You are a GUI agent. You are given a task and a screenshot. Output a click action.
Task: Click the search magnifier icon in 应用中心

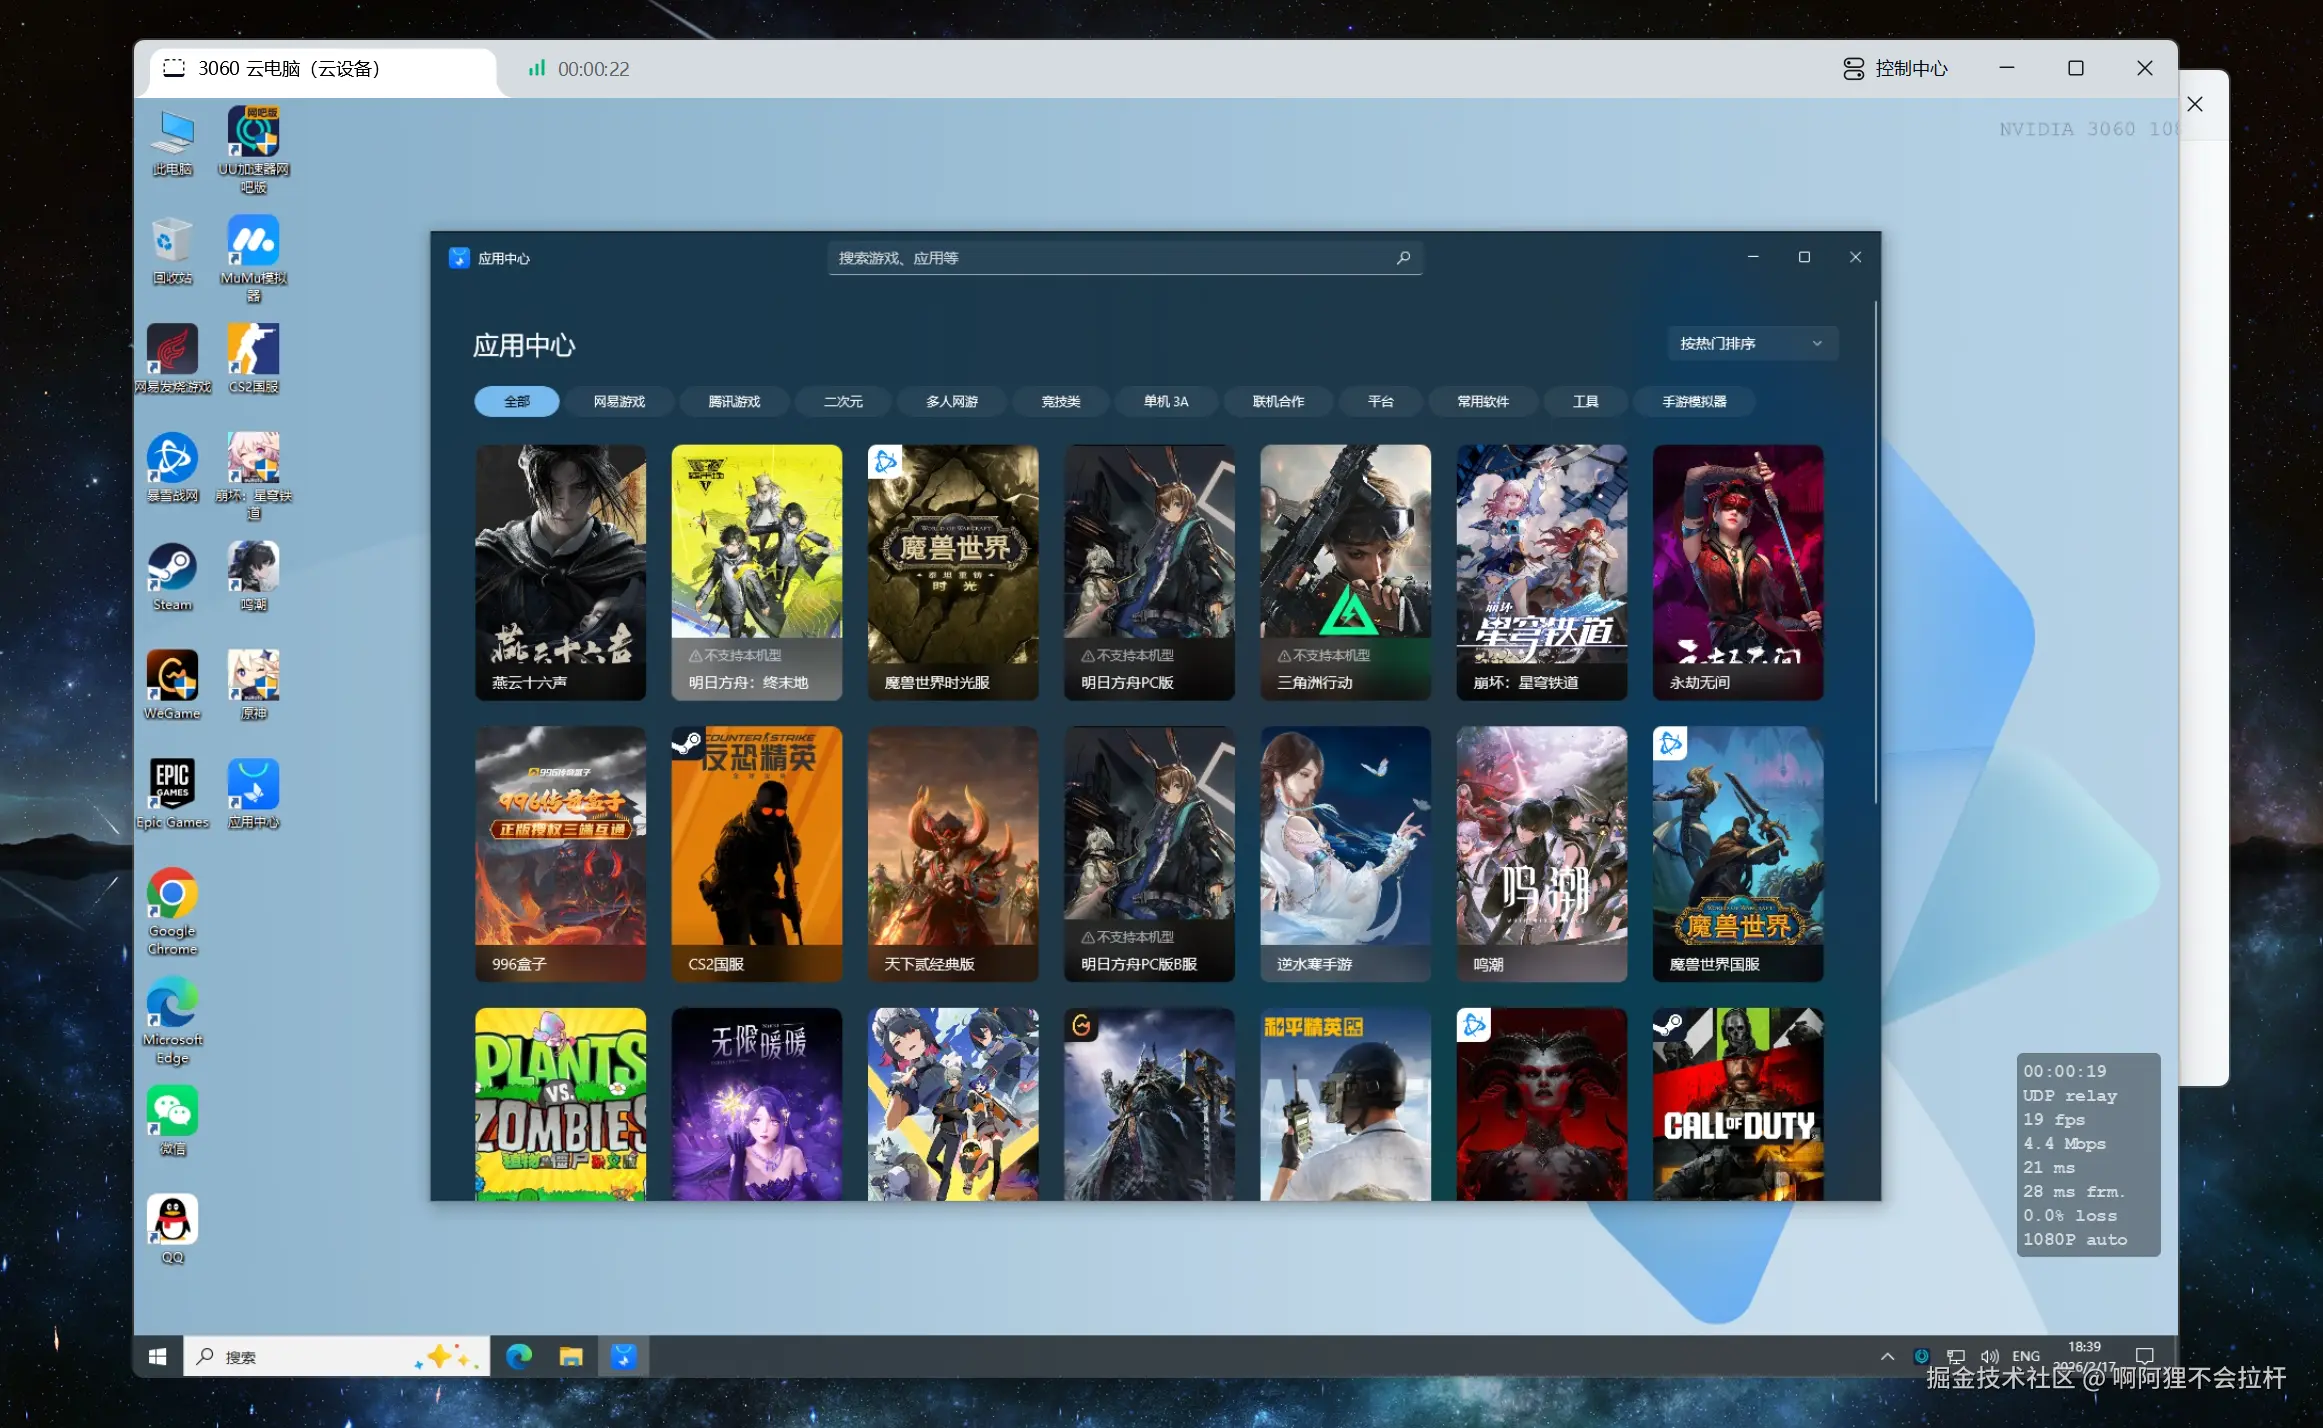pos(1403,258)
